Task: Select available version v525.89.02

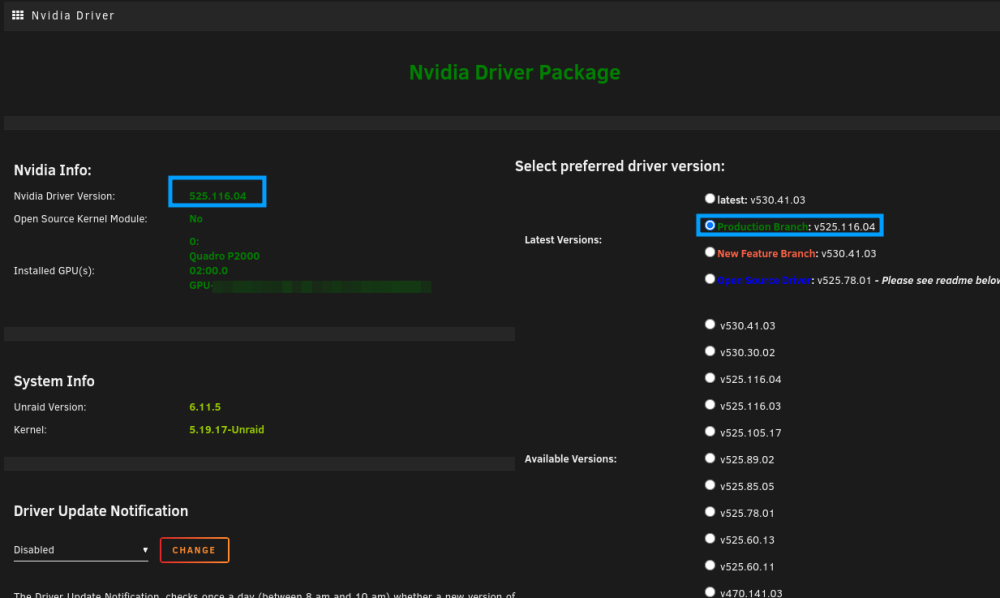Action: [709, 458]
